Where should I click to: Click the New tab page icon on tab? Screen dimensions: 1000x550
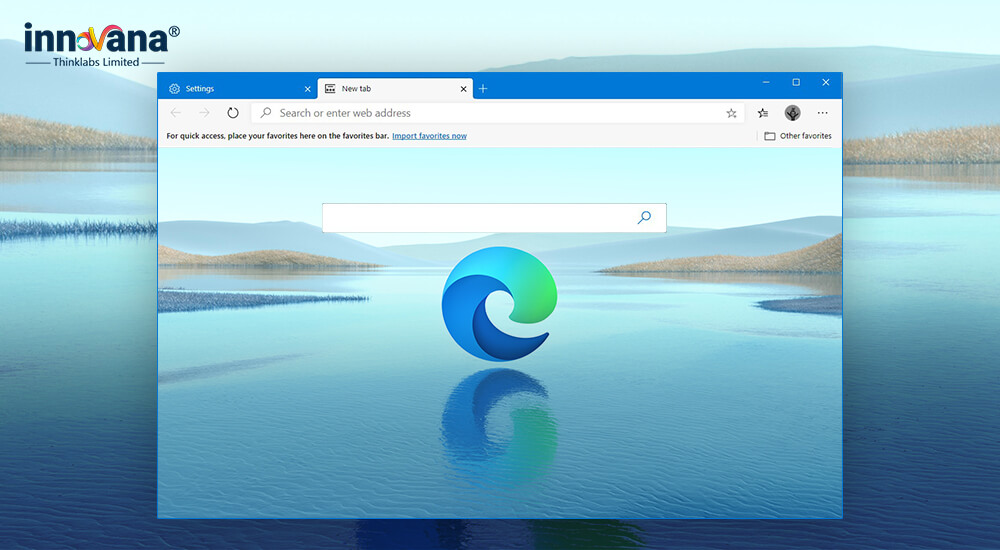330,89
